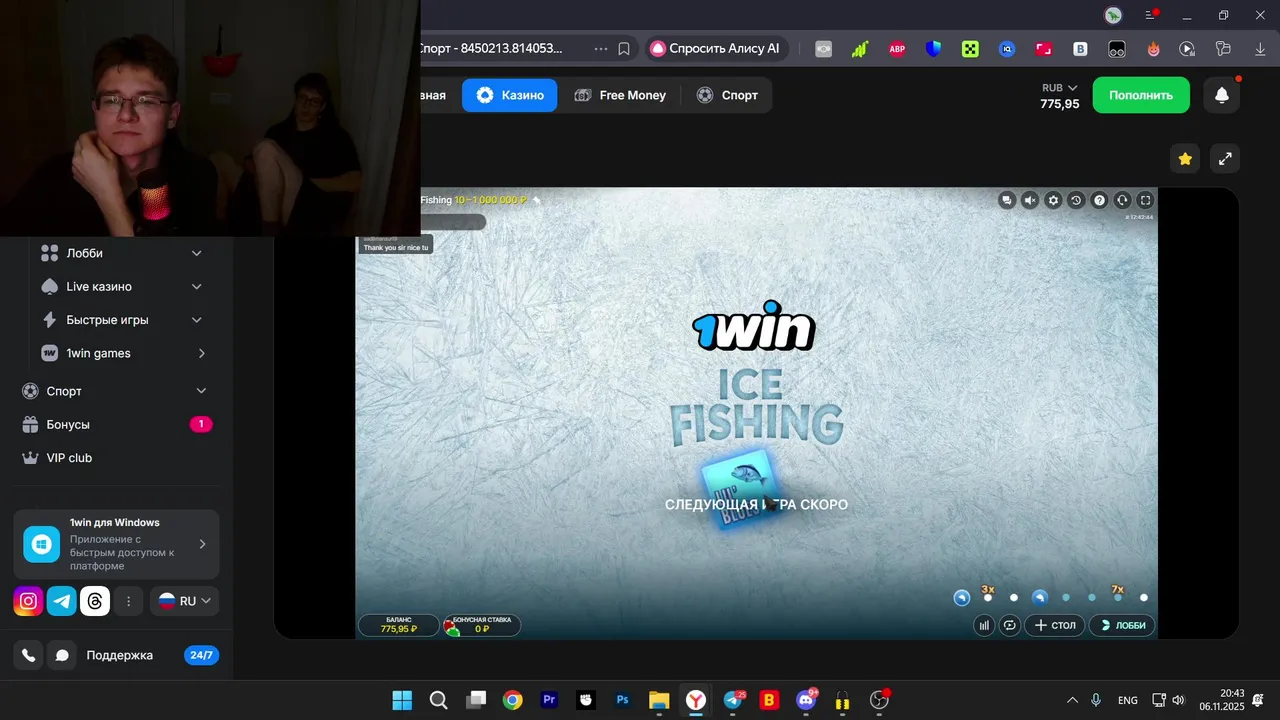Open the Telegram social link
The height and width of the screenshot is (720, 1280).
62,601
